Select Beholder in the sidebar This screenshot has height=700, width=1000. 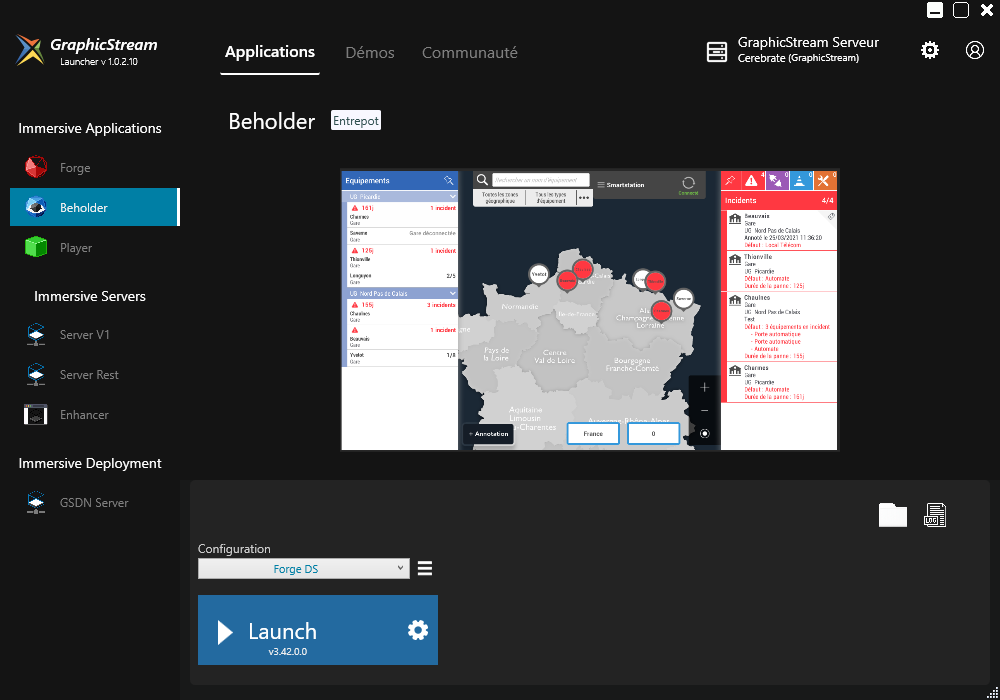(x=94, y=207)
